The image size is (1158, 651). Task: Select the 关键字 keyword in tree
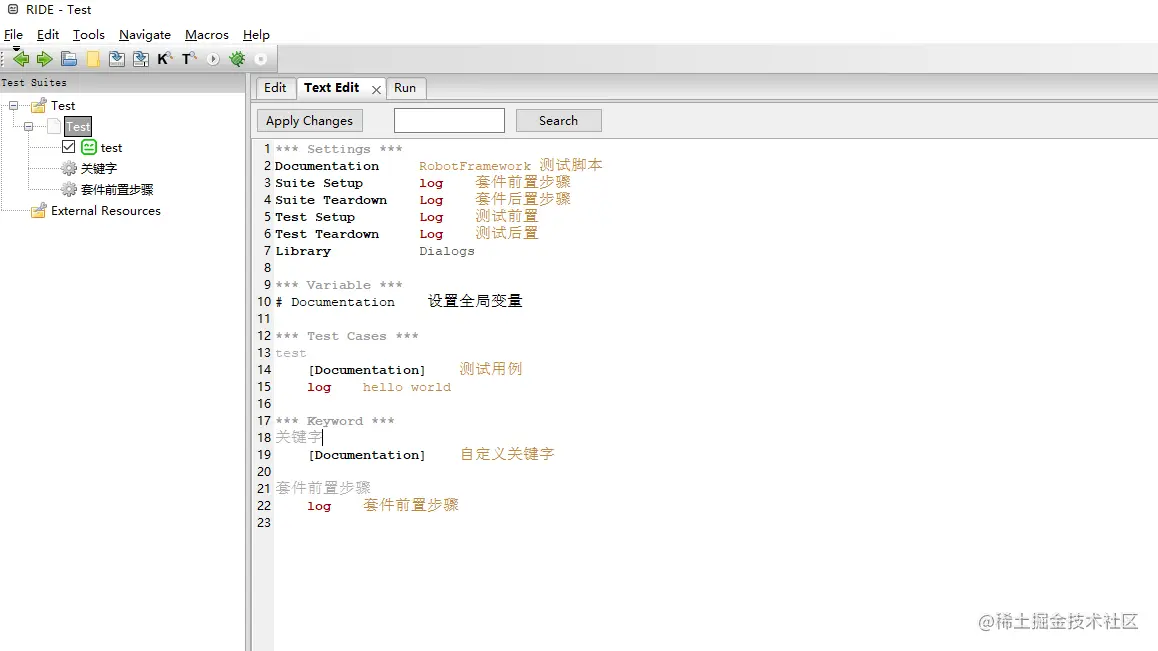coord(99,168)
